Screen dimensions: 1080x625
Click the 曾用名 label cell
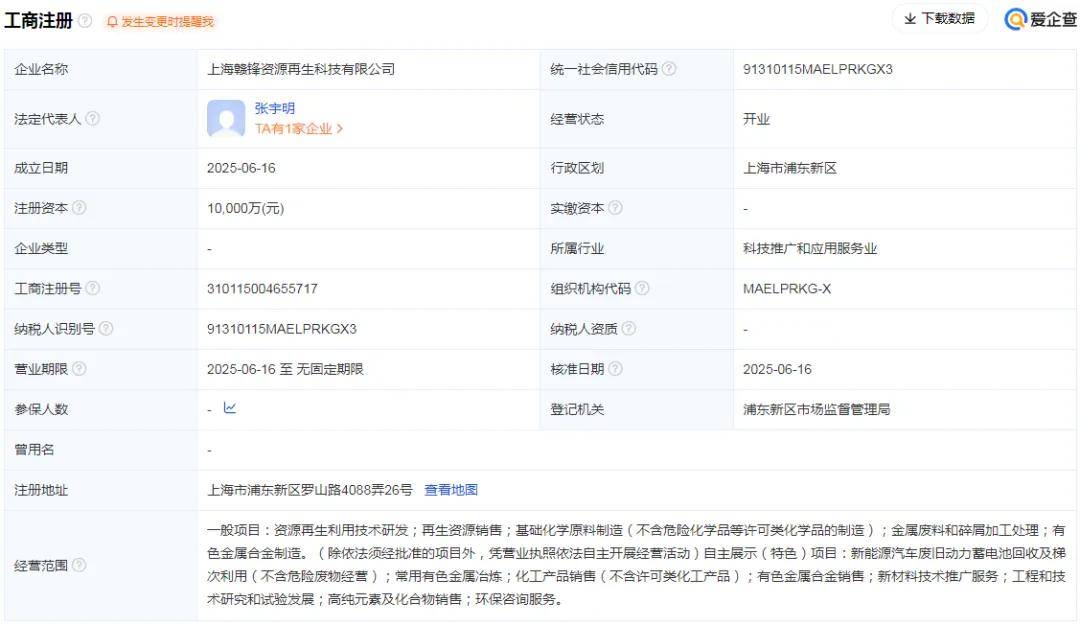[x=101, y=449]
